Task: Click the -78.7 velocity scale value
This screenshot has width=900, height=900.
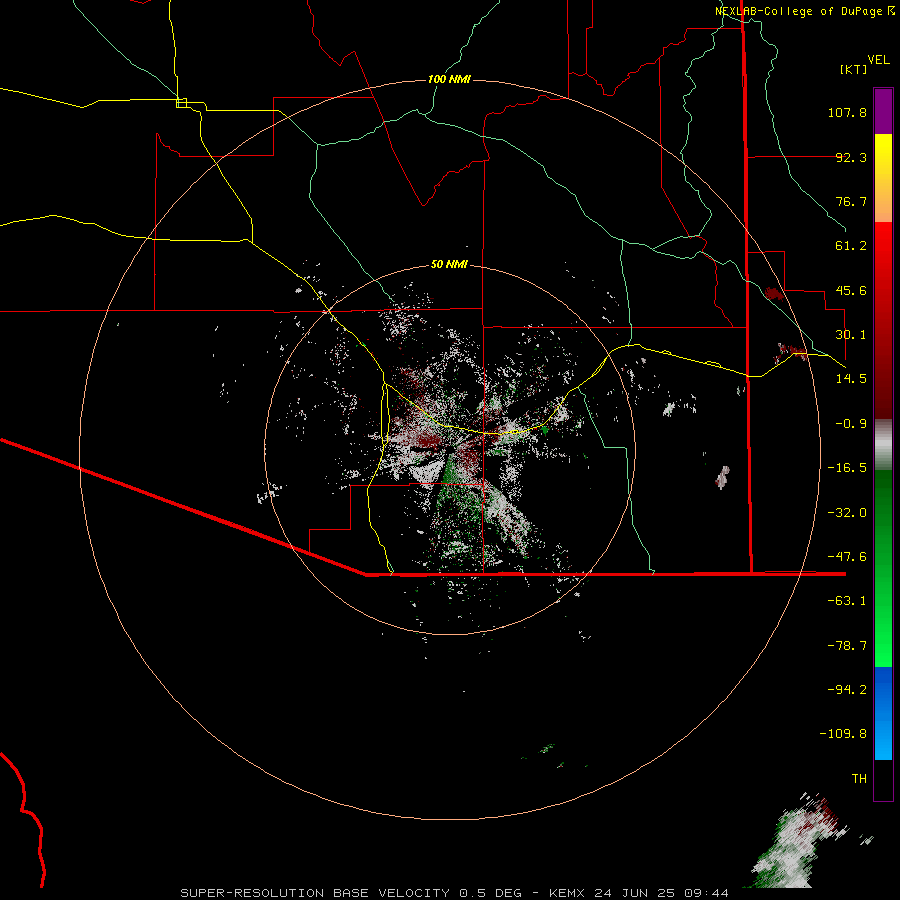Action: tap(847, 646)
